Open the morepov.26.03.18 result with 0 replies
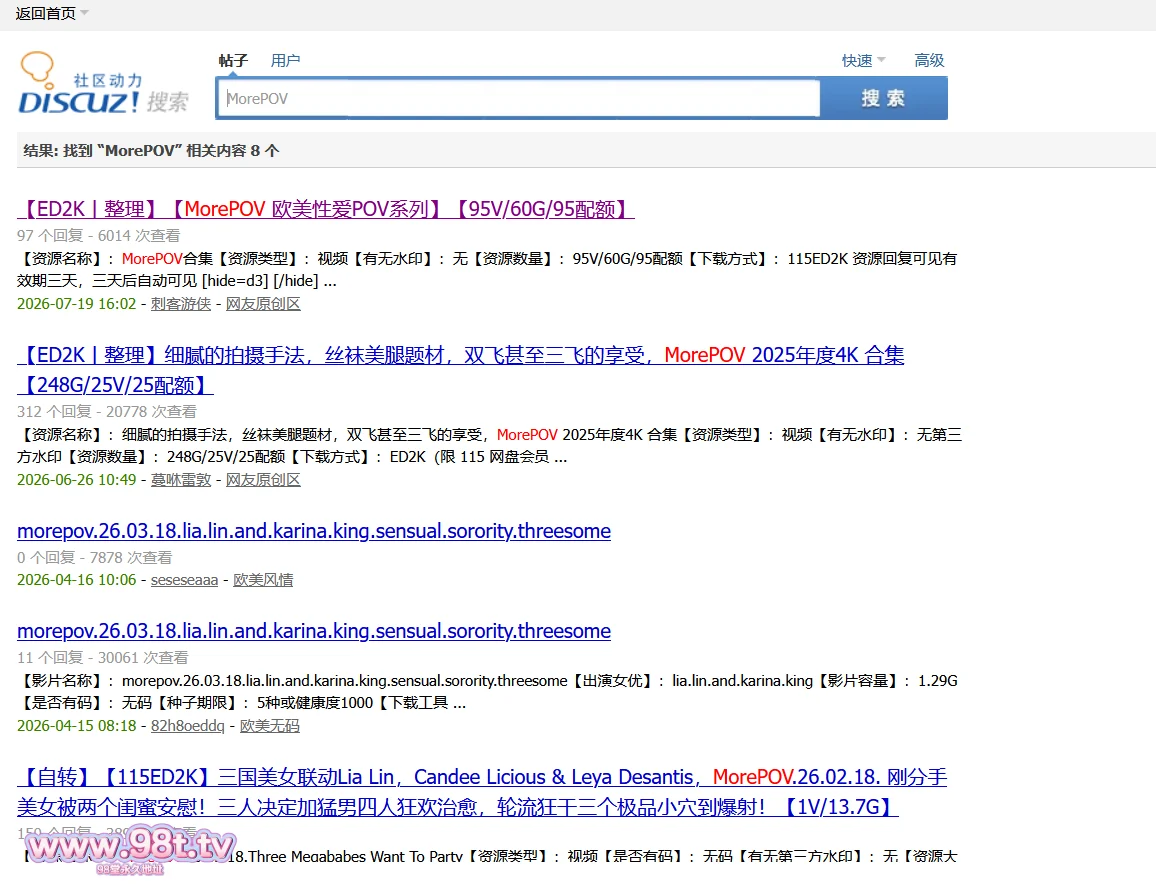Image resolution: width=1157 pixels, height=884 pixels. click(314, 531)
